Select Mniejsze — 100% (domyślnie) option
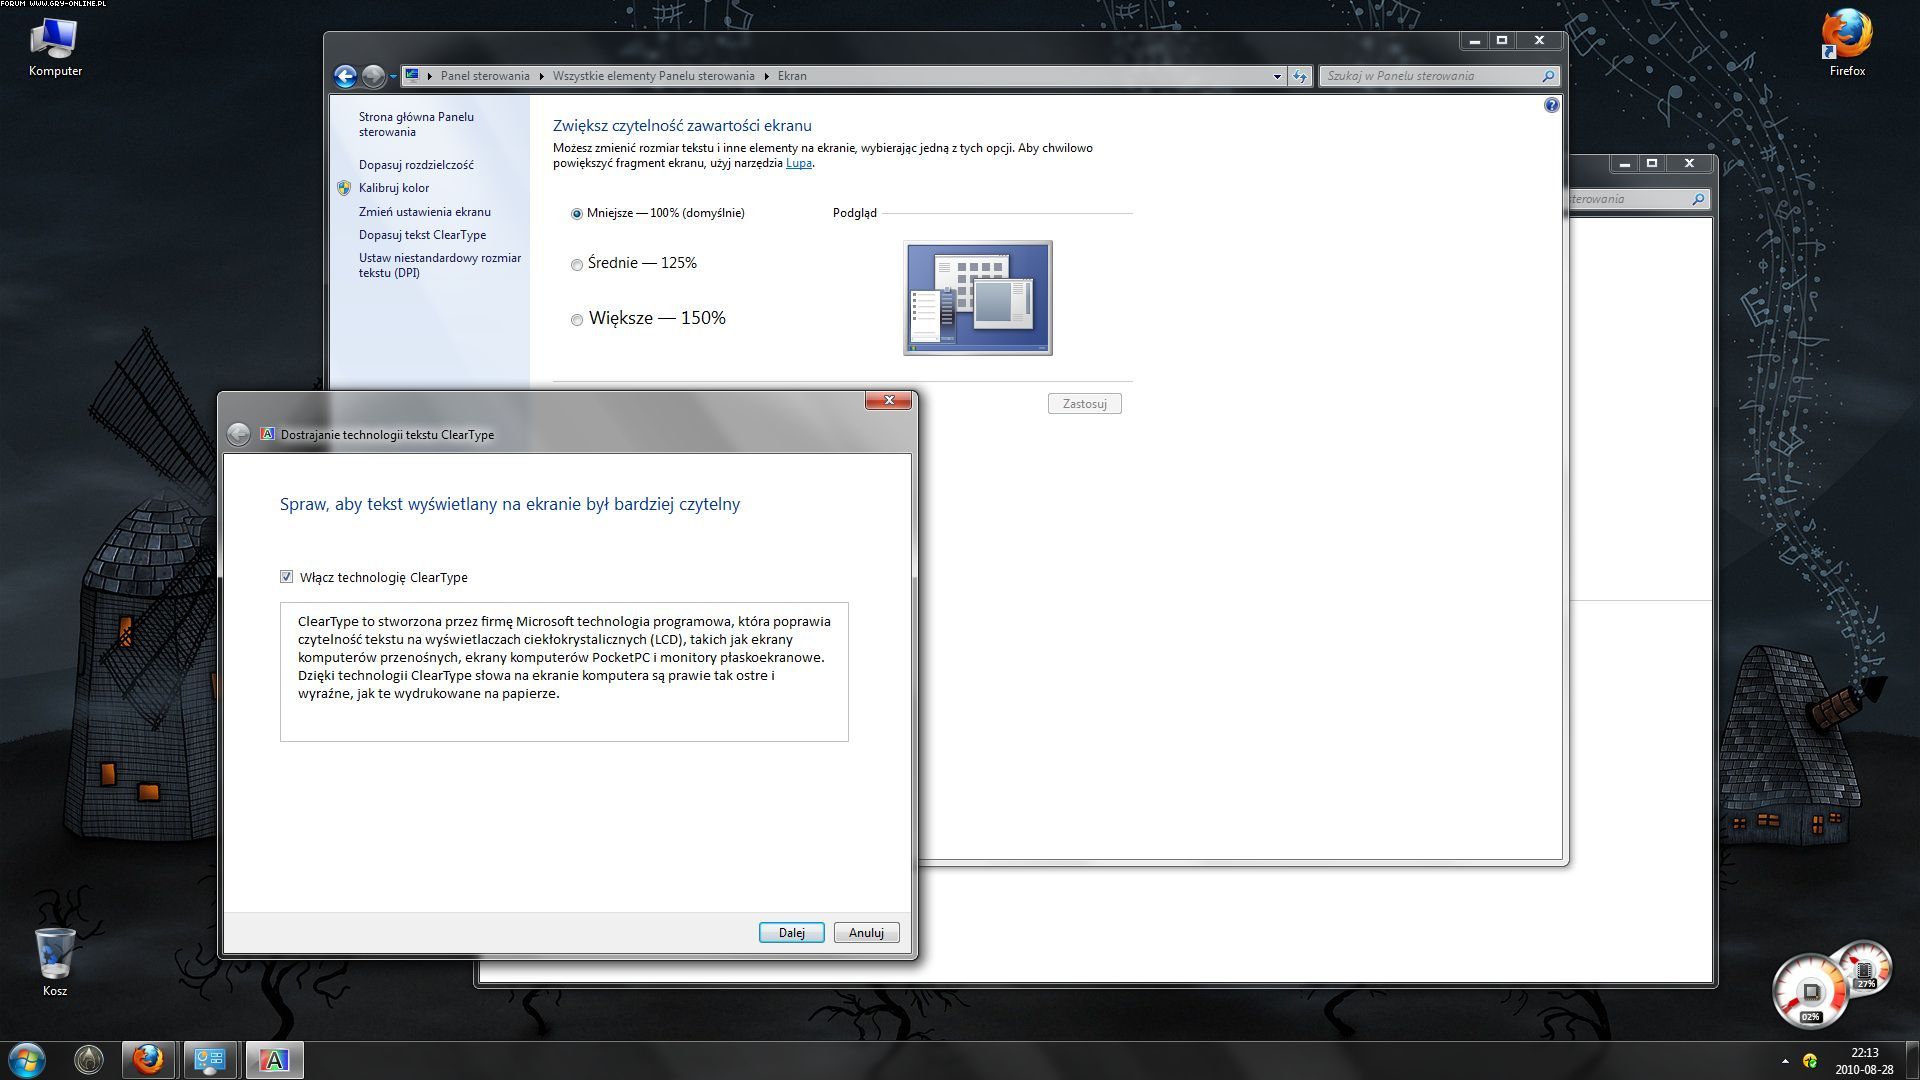1920x1080 pixels. tap(658, 213)
